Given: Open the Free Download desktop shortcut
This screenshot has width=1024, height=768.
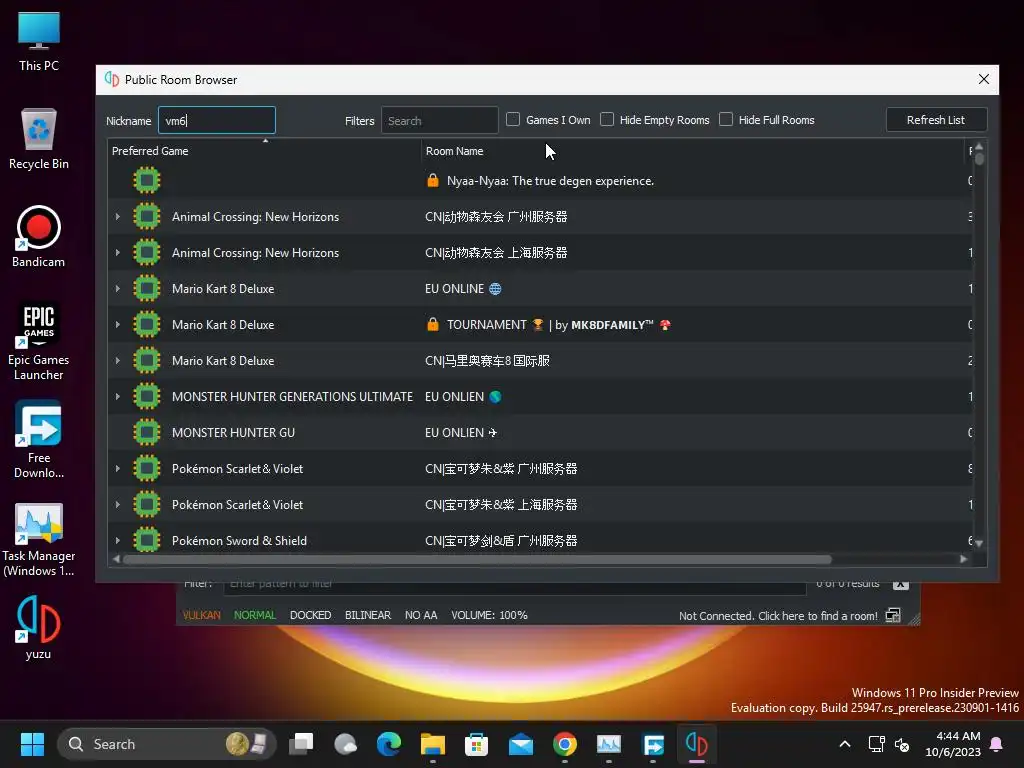Looking at the screenshot, I should coord(39,440).
